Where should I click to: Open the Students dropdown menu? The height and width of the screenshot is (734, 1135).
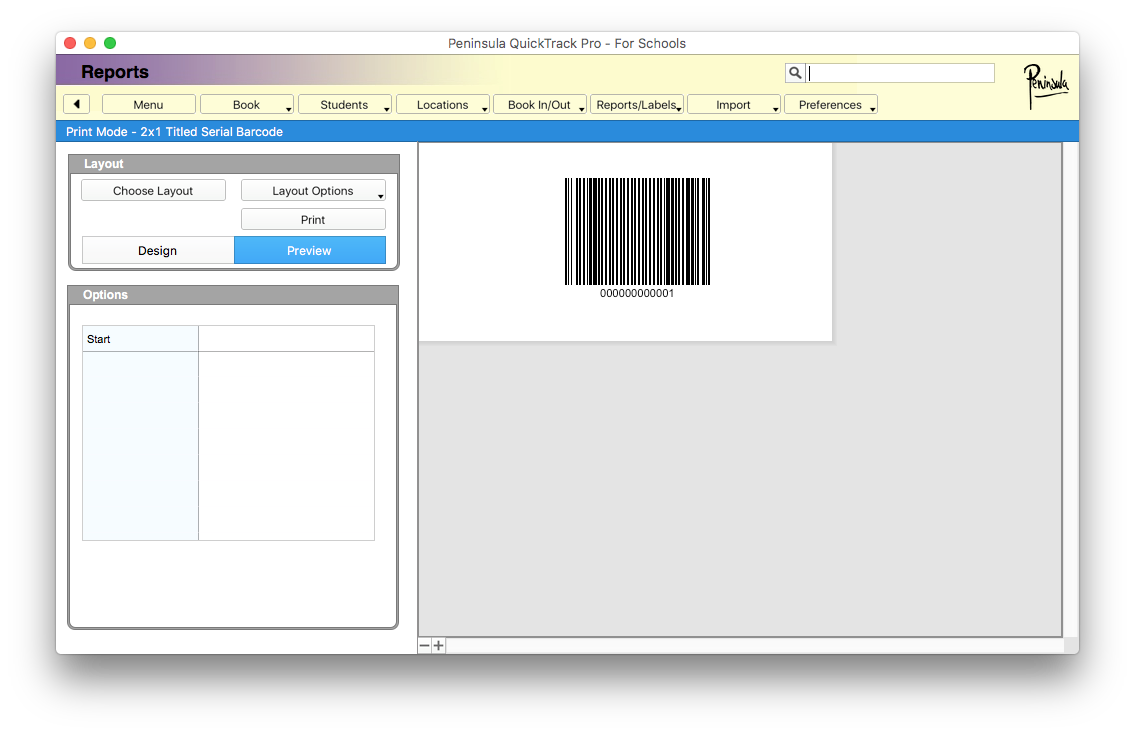(345, 104)
